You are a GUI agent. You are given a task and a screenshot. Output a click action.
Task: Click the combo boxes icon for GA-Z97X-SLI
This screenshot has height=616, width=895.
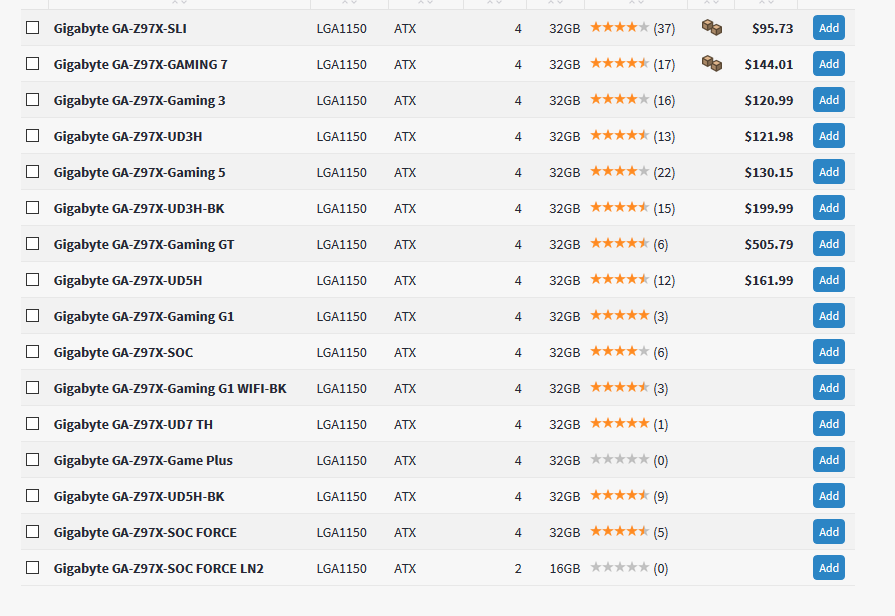click(x=712, y=27)
